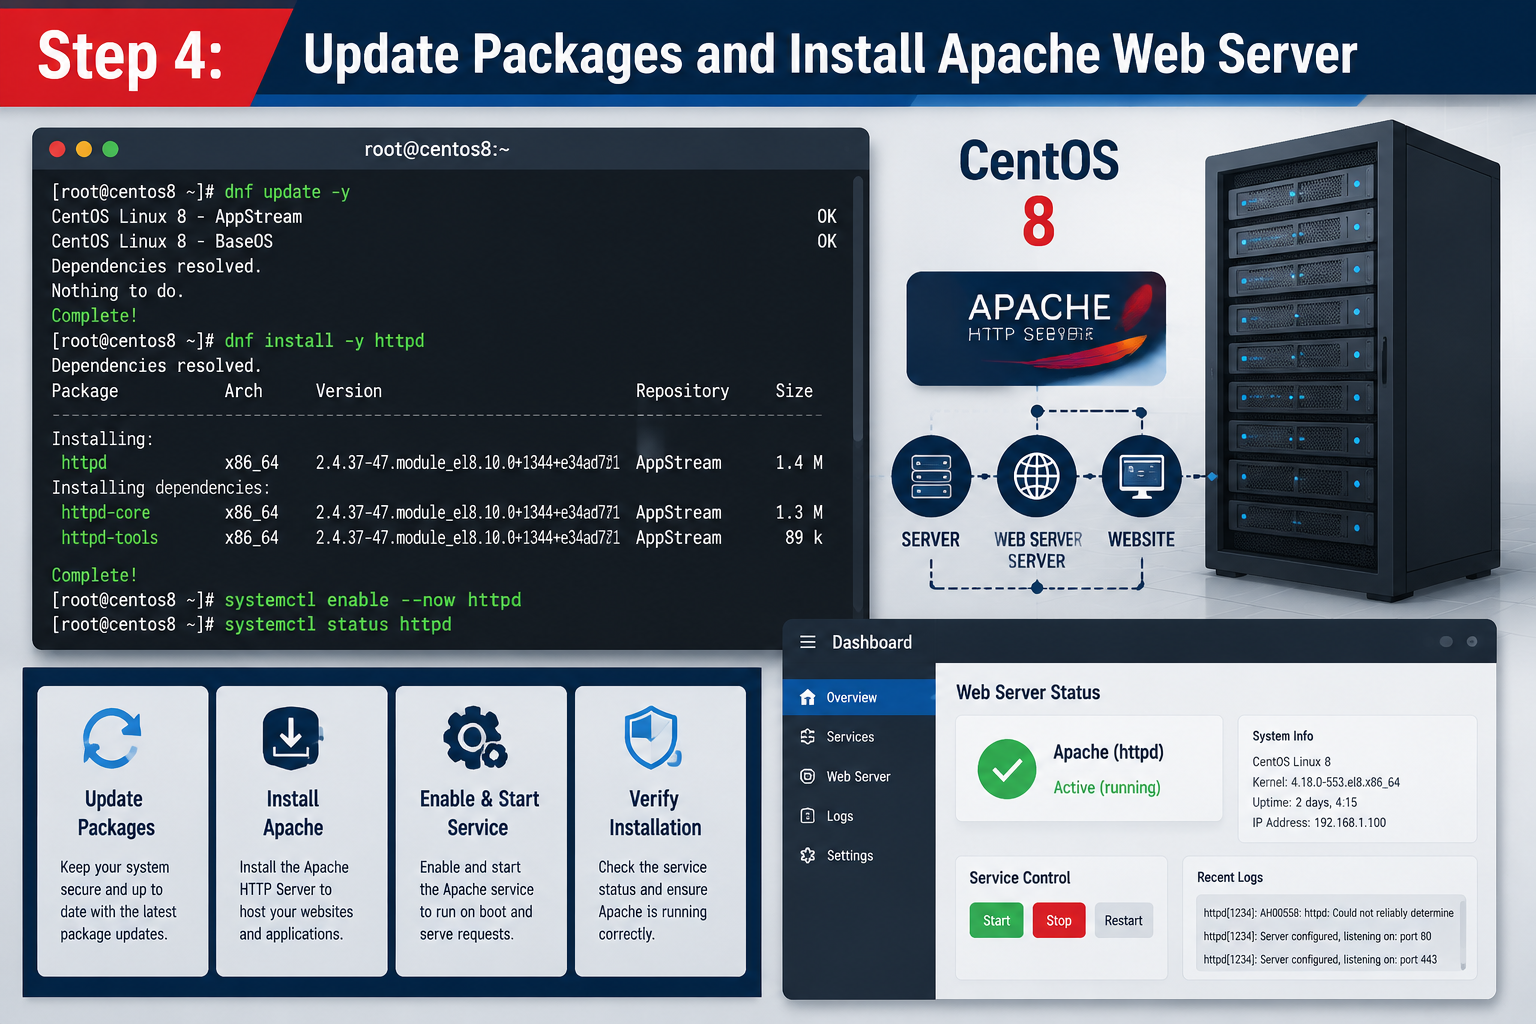This screenshot has height=1024, width=1536.
Task: Select Overview in the Dashboard sidebar
Action: (x=859, y=697)
